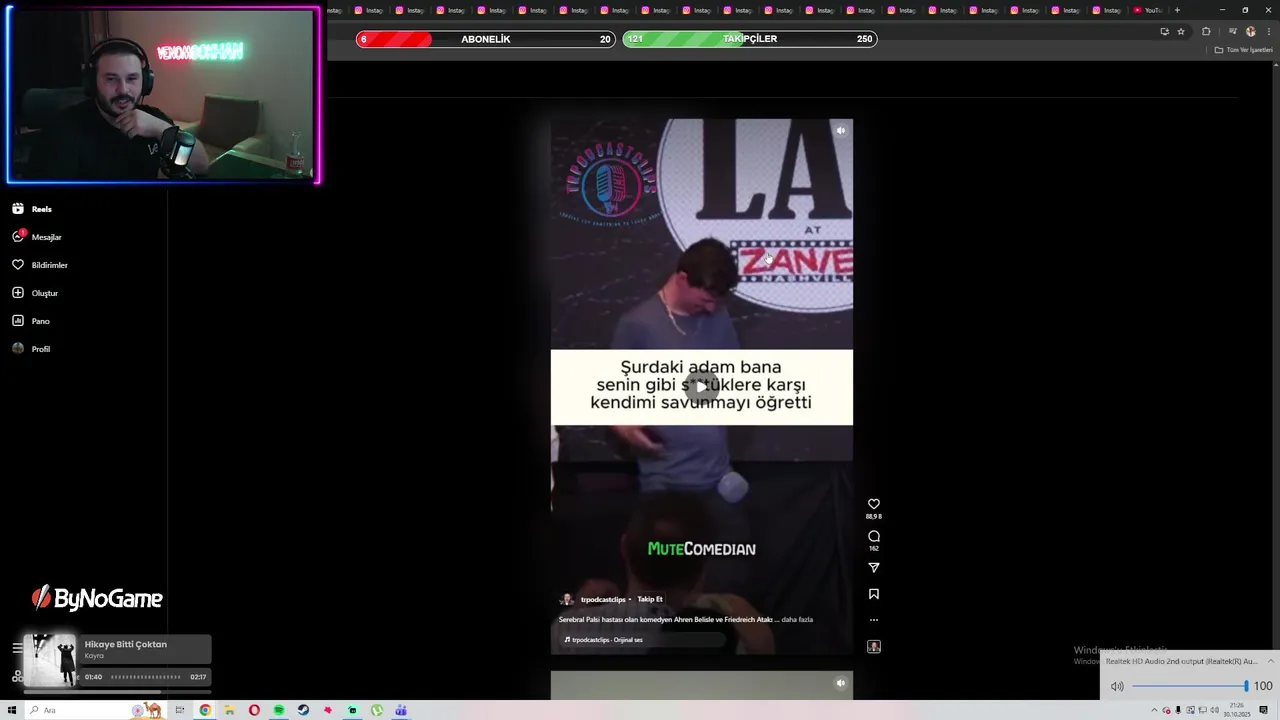The image size is (1280, 720).
Task: Open the trpodcastclips profile name
Action: point(603,599)
